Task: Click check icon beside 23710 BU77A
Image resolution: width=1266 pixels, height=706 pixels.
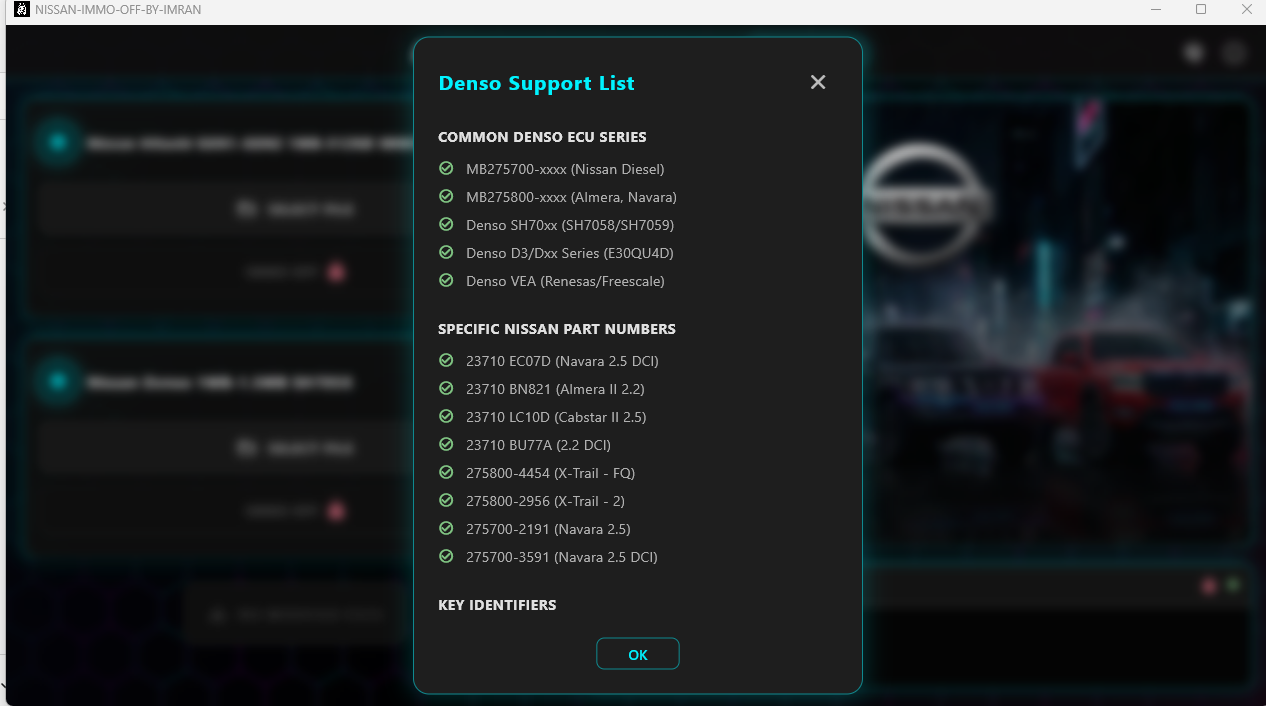Action: (446, 444)
